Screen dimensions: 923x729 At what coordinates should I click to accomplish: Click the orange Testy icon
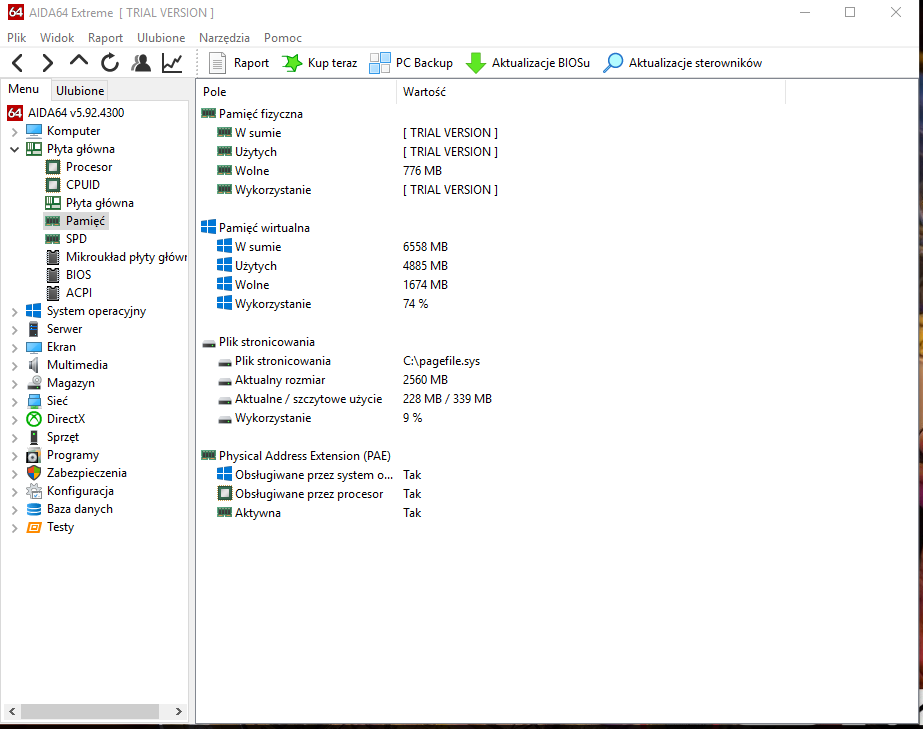tap(34, 527)
